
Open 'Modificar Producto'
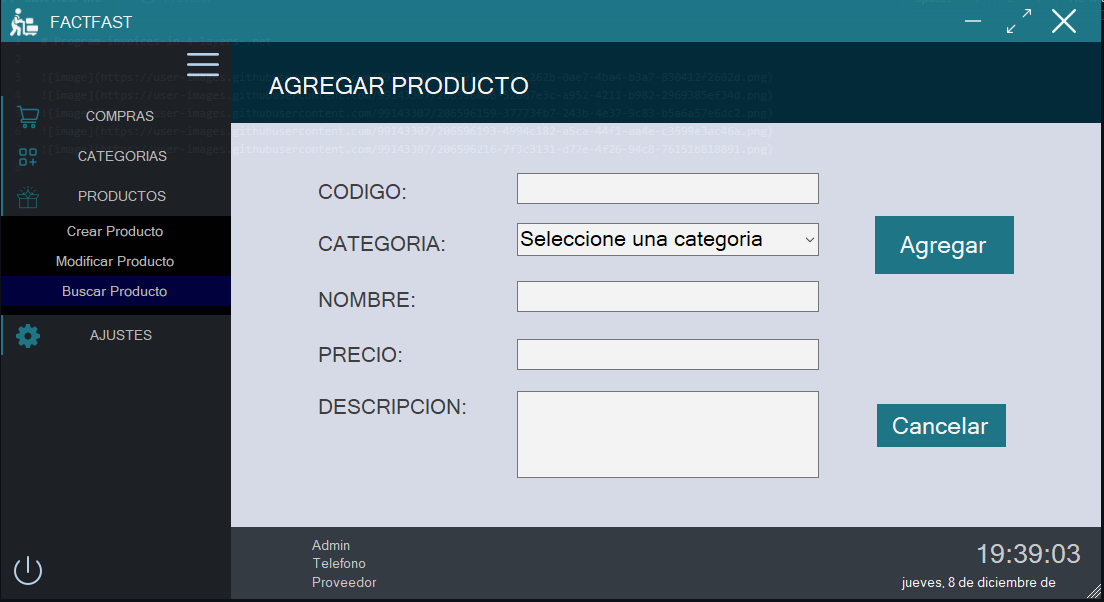(x=115, y=261)
